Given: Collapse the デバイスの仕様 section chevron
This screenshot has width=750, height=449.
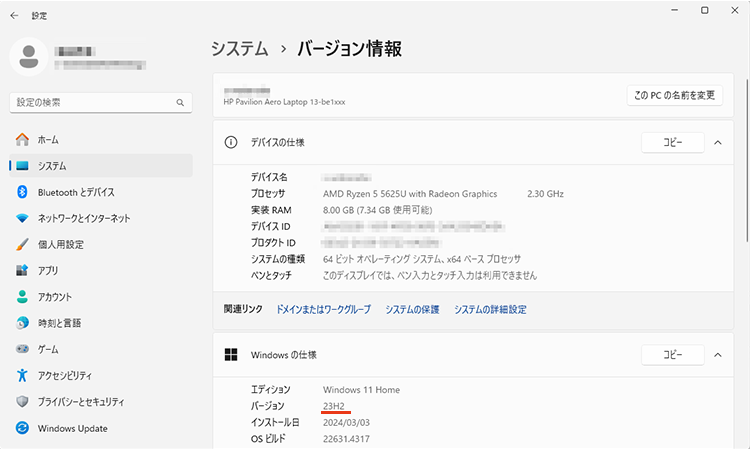Looking at the screenshot, I should pyautogui.click(x=718, y=142).
